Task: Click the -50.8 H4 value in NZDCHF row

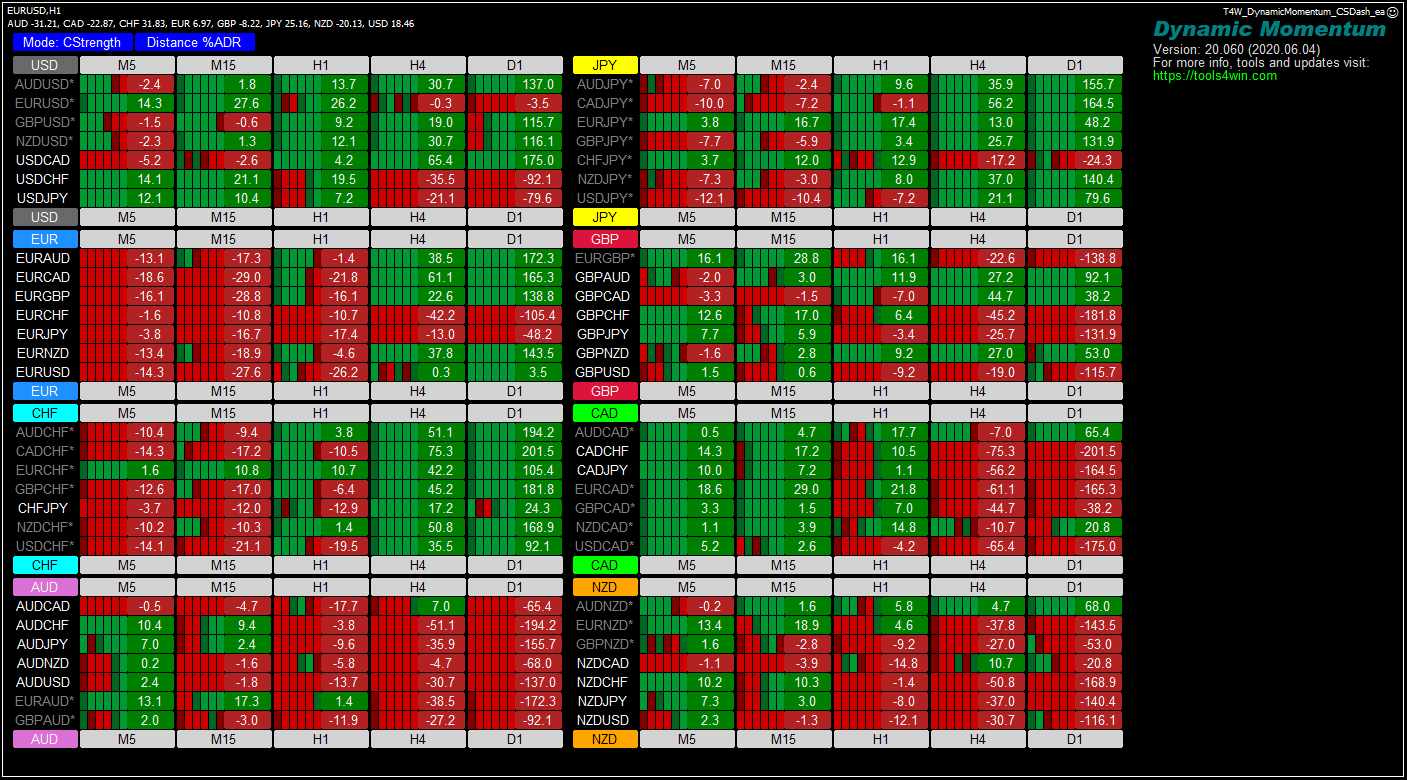Action: pyautogui.click(x=1001, y=682)
